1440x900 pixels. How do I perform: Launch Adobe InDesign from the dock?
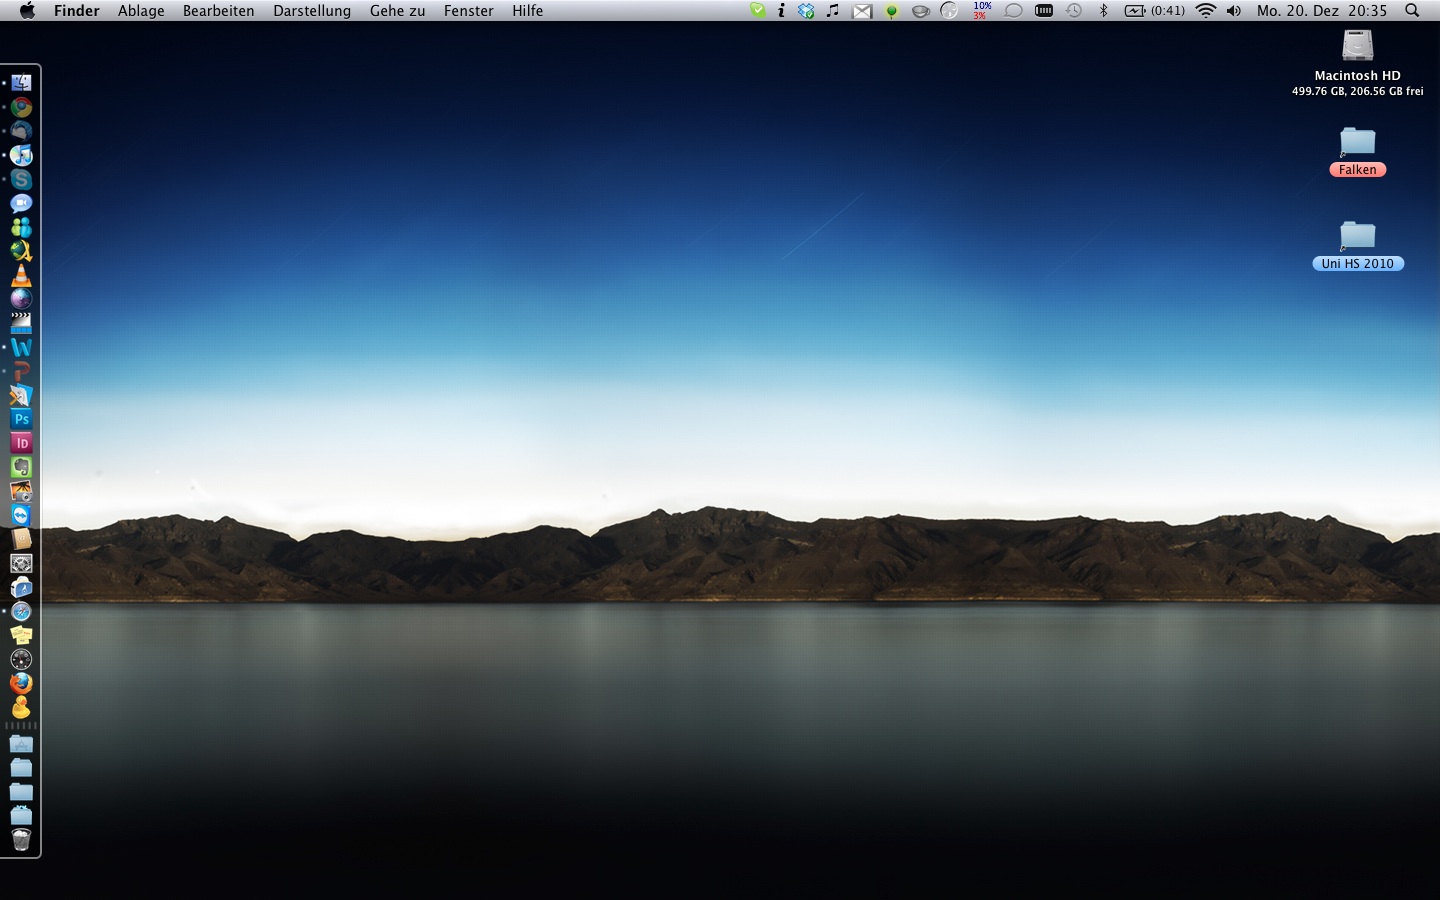coord(21,443)
